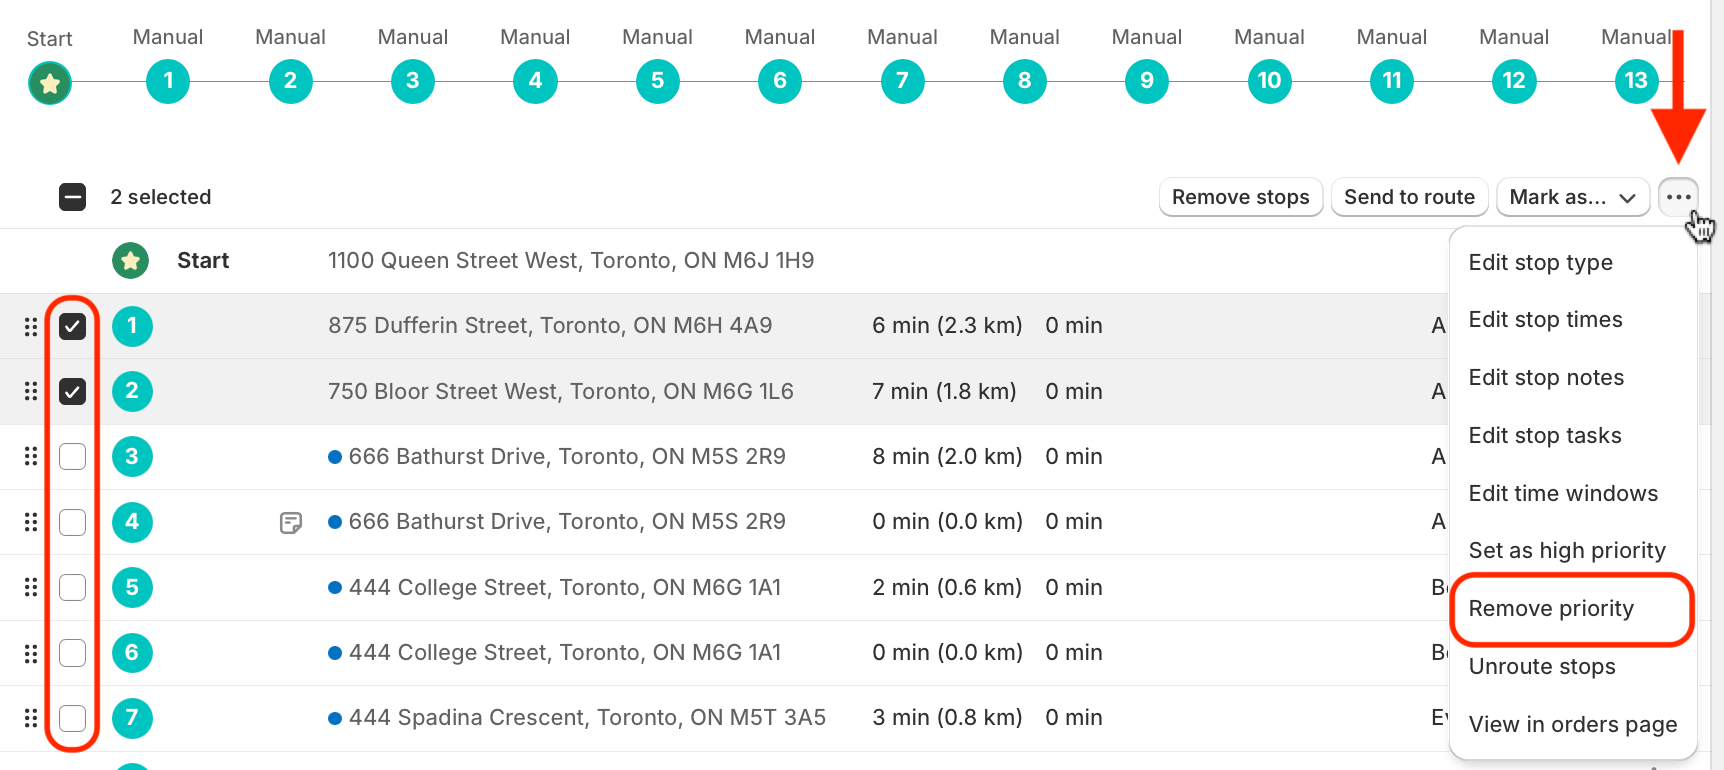
Task: Choose View in orders page
Action: [x=1573, y=725]
